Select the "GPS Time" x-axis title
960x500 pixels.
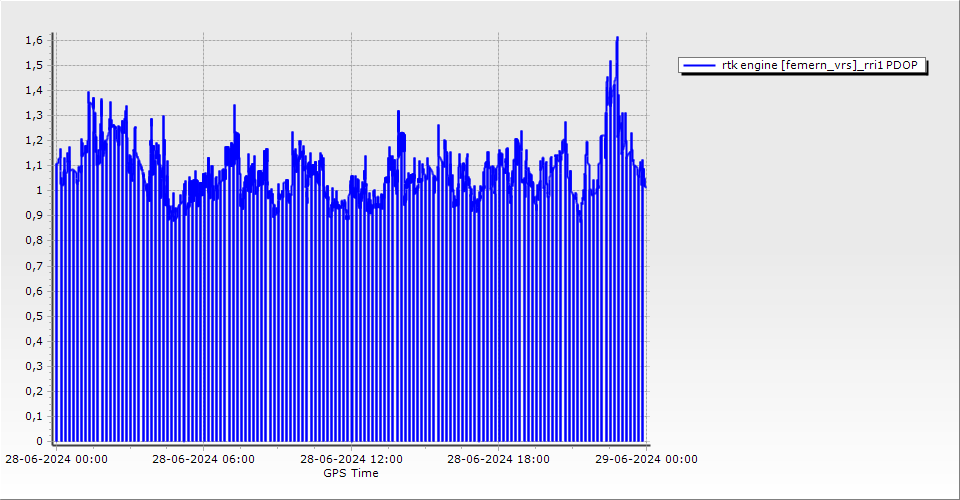(x=350, y=473)
